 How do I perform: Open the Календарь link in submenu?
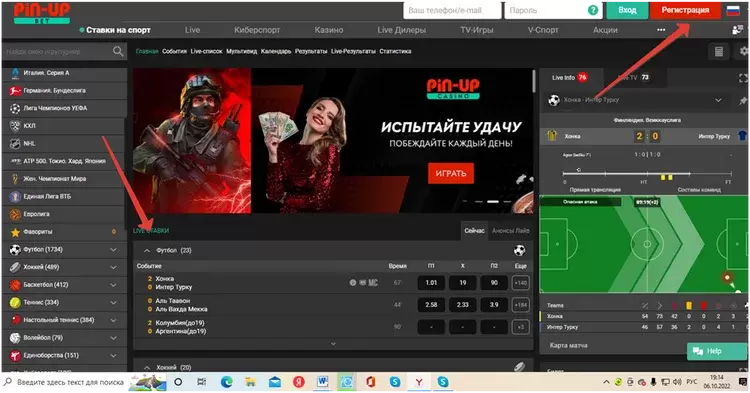276,51
